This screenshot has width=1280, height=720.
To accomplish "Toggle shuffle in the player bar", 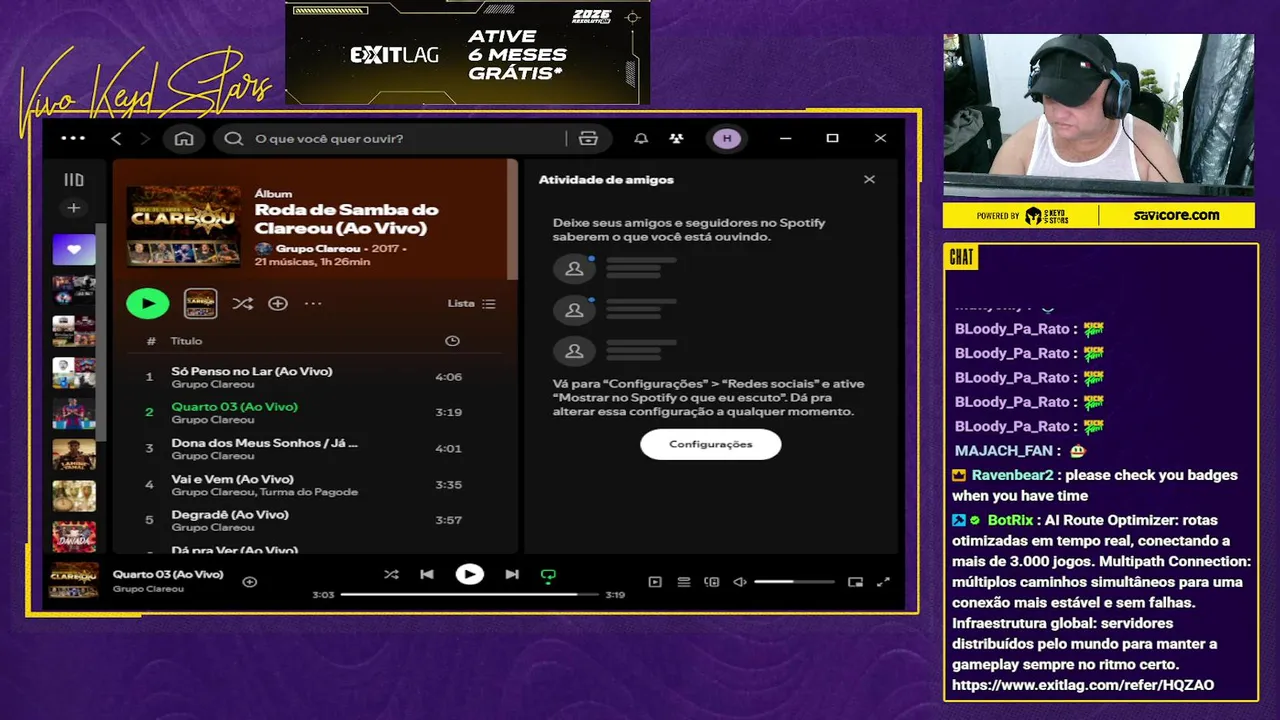I will [x=391, y=574].
